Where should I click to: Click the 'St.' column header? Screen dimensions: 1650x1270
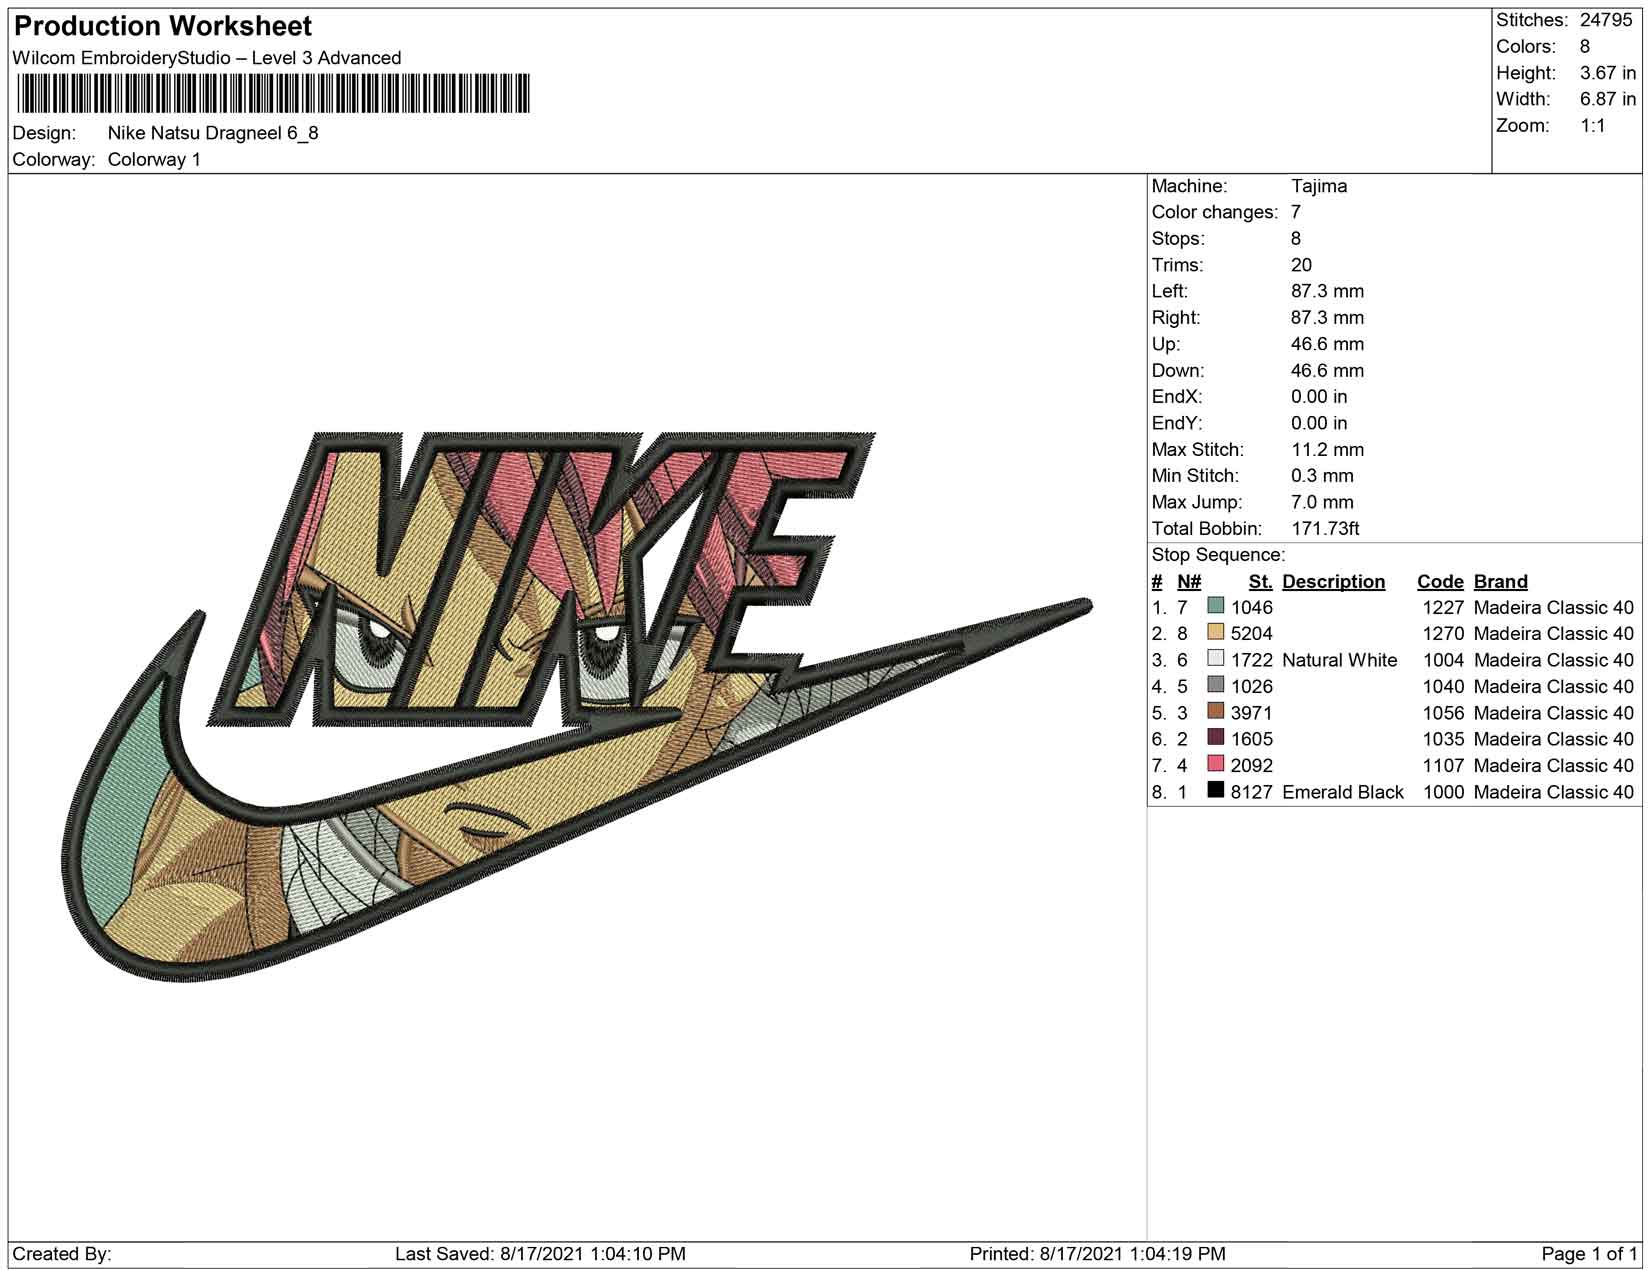pos(1260,582)
